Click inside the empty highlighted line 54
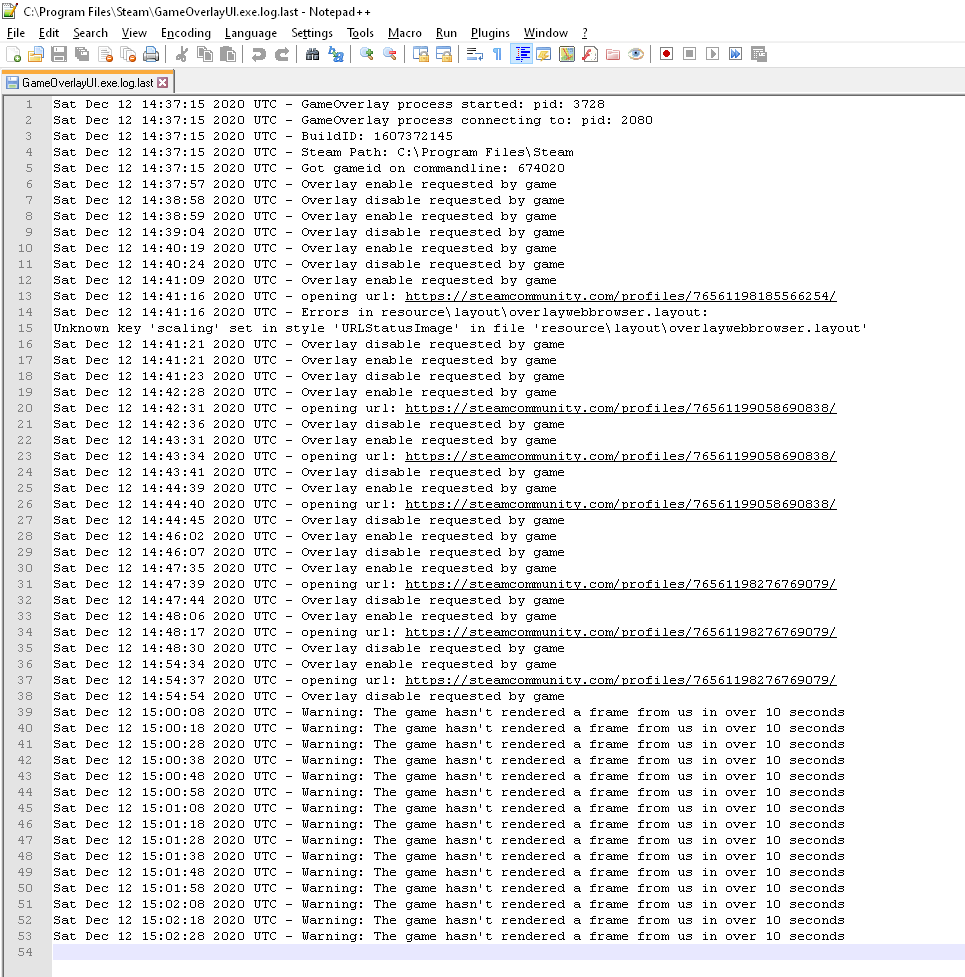This screenshot has height=977, width=965. click(x=508, y=952)
